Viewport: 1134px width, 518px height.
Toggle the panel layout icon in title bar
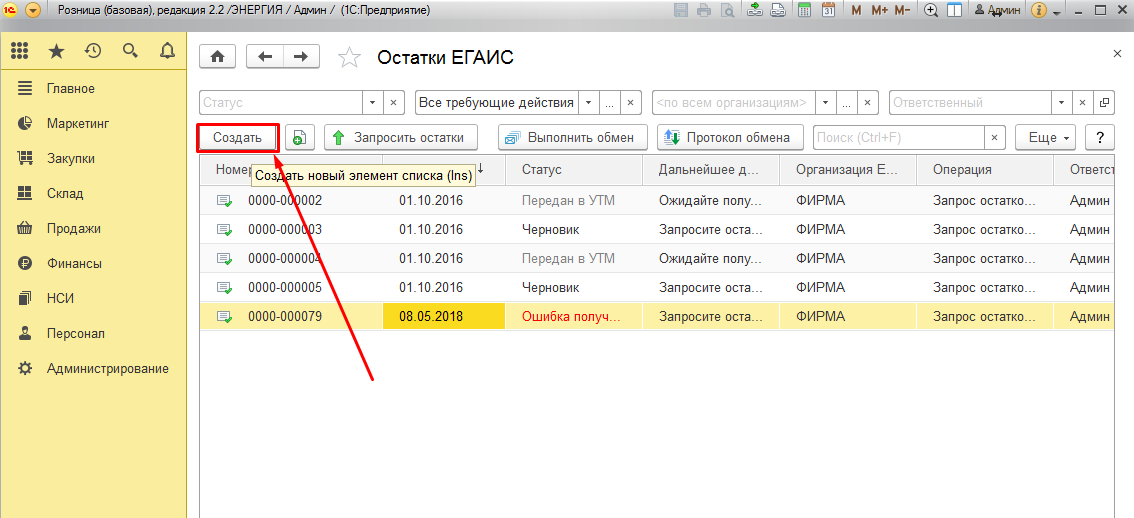[955, 10]
